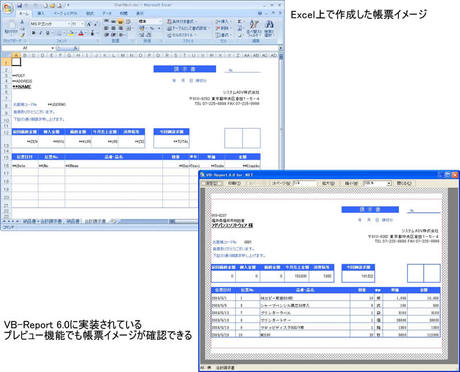Select cell A1 in the worksheet
Image resolution: width=460 pixels, height=372 pixels.
coord(16,62)
